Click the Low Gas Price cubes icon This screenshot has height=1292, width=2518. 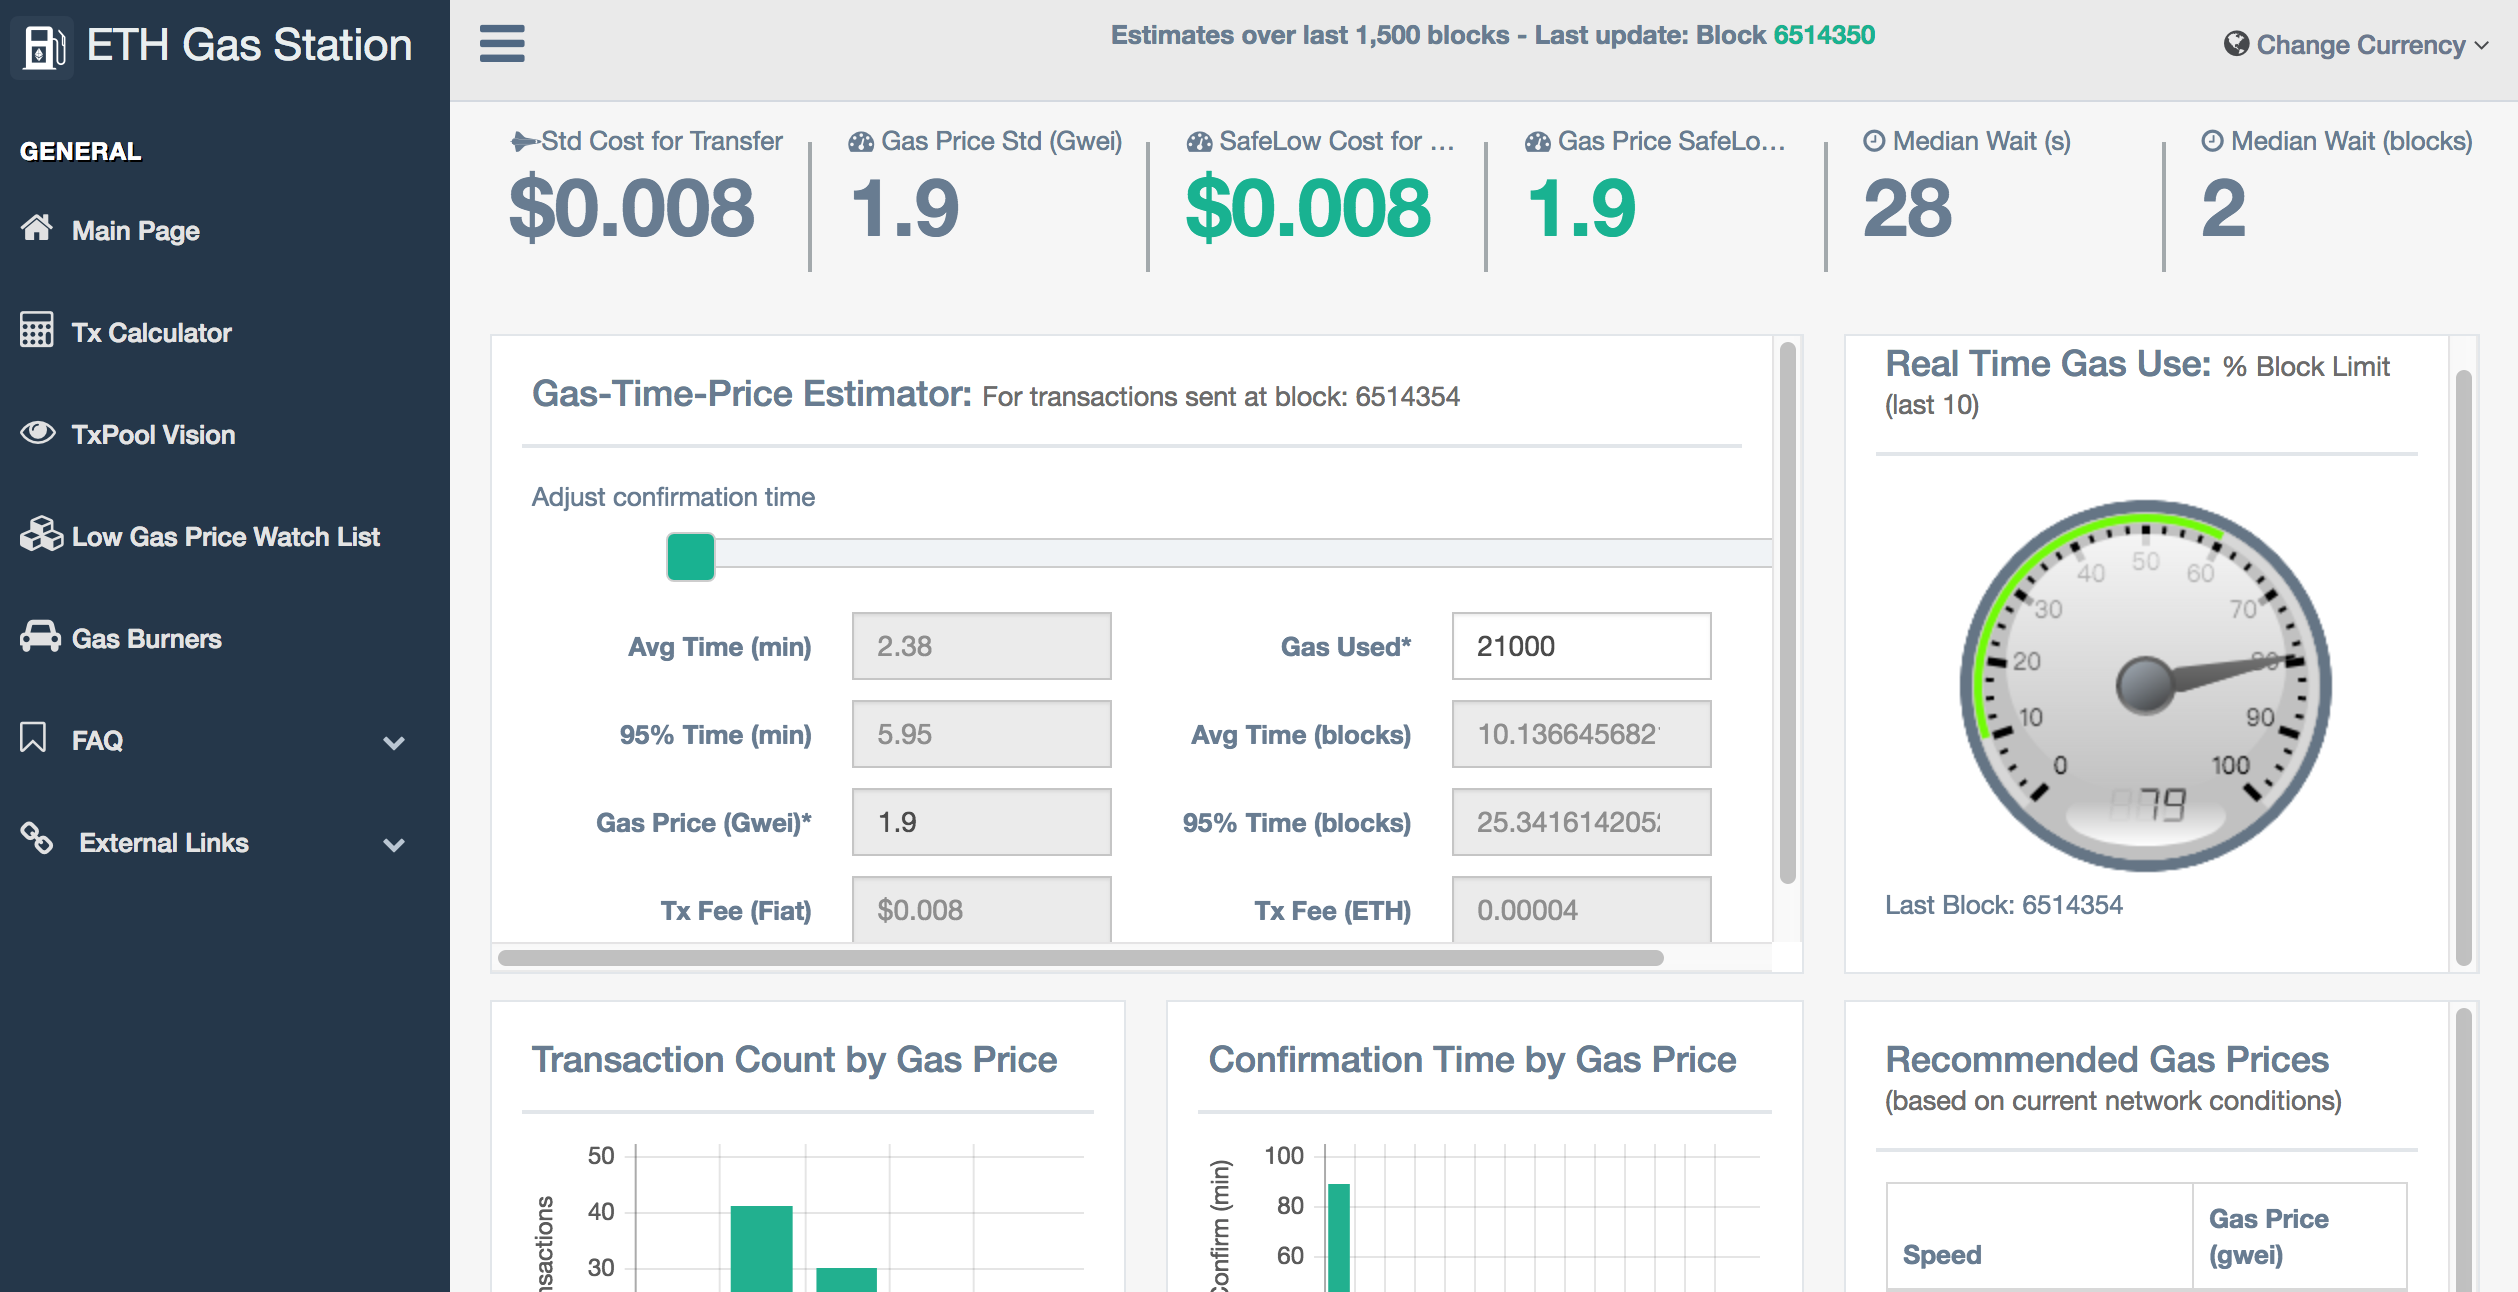(41, 534)
